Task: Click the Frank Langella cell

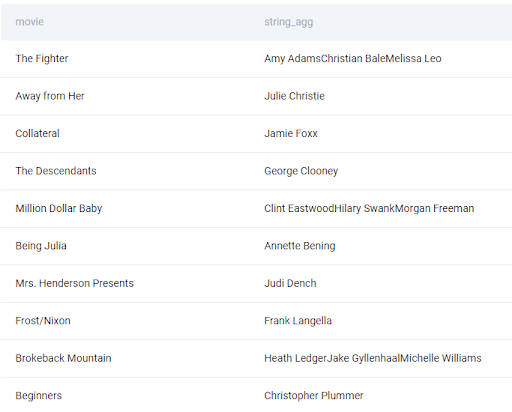Action: pyautogui.click(x=298, y=321)
